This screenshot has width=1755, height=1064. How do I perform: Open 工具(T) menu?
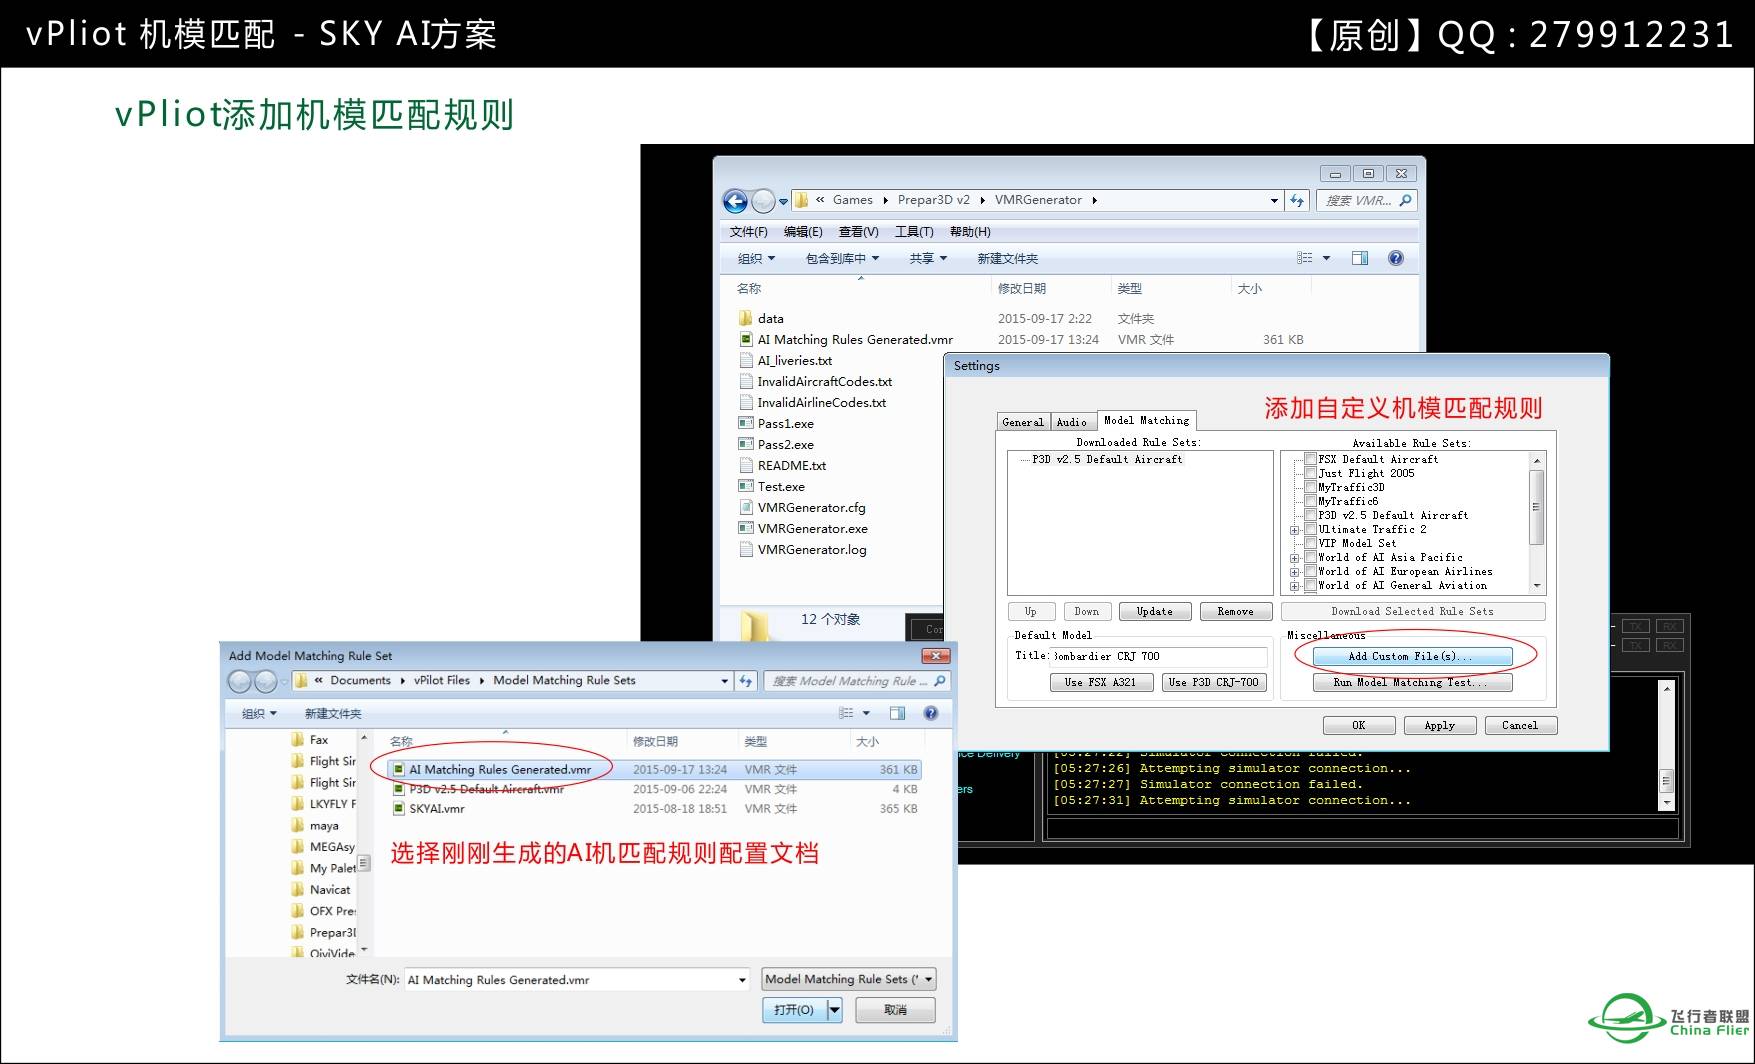(x=914, y=231)
